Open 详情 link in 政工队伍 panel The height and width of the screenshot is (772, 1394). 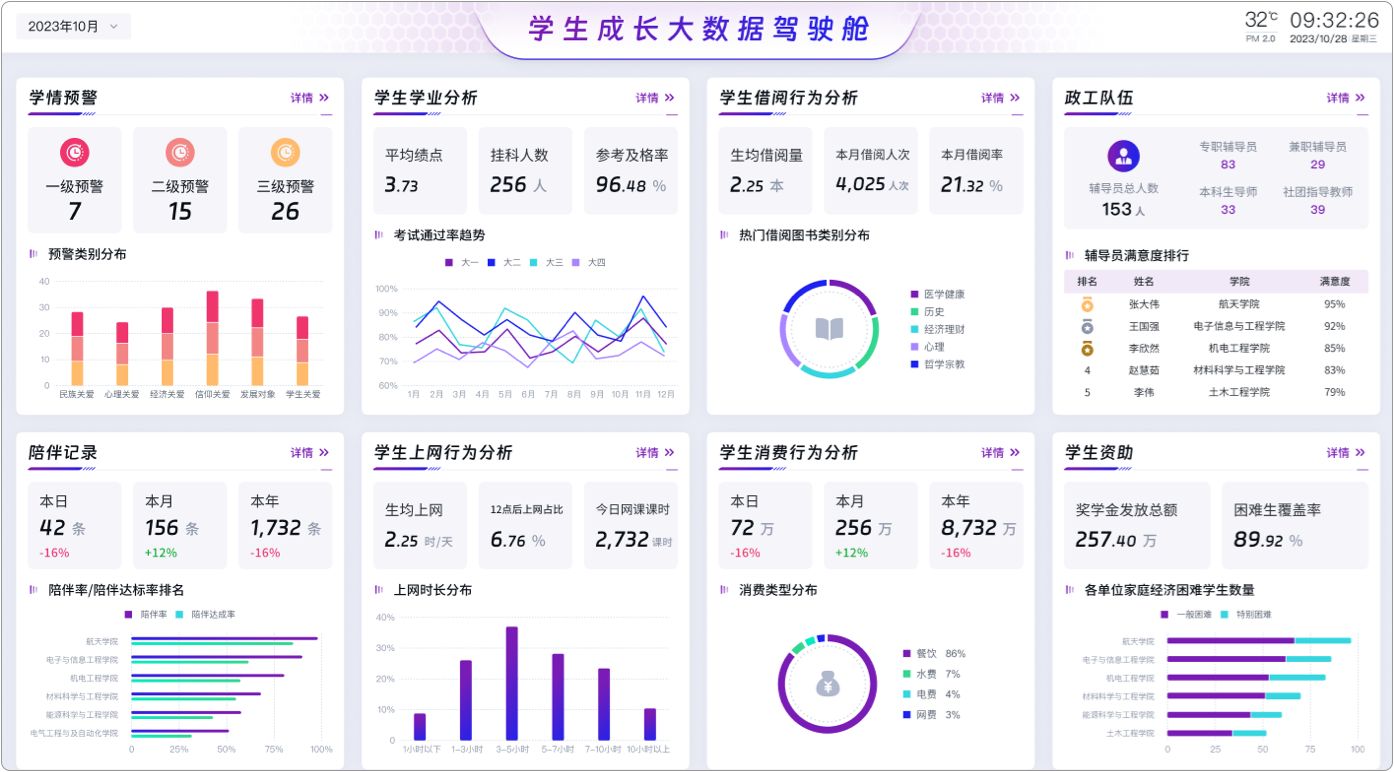1346,98
